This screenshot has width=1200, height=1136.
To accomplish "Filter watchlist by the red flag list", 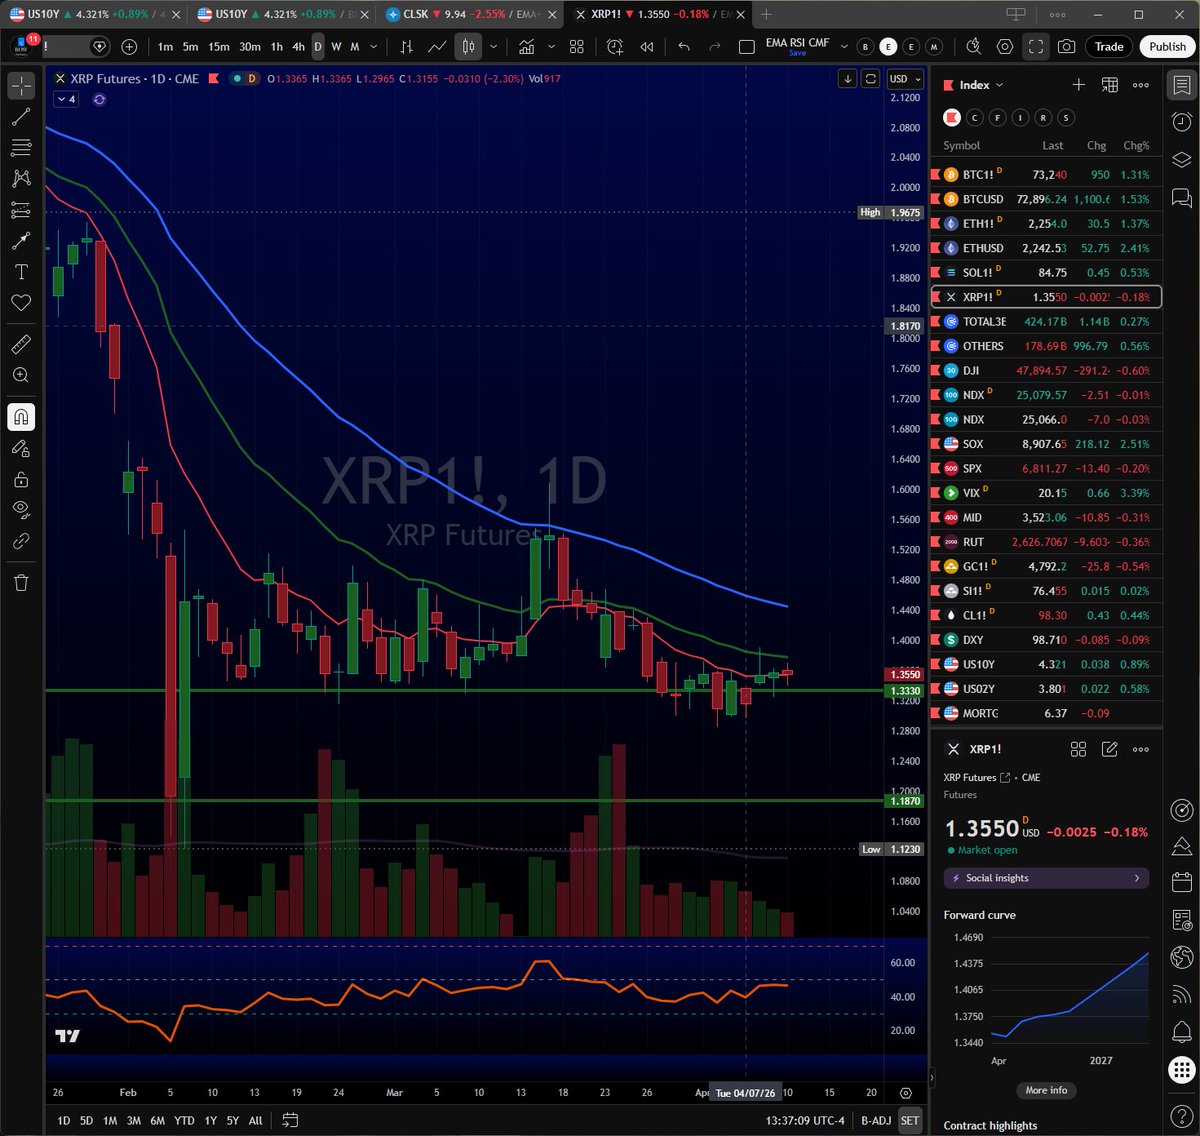I will click(952, 118).
